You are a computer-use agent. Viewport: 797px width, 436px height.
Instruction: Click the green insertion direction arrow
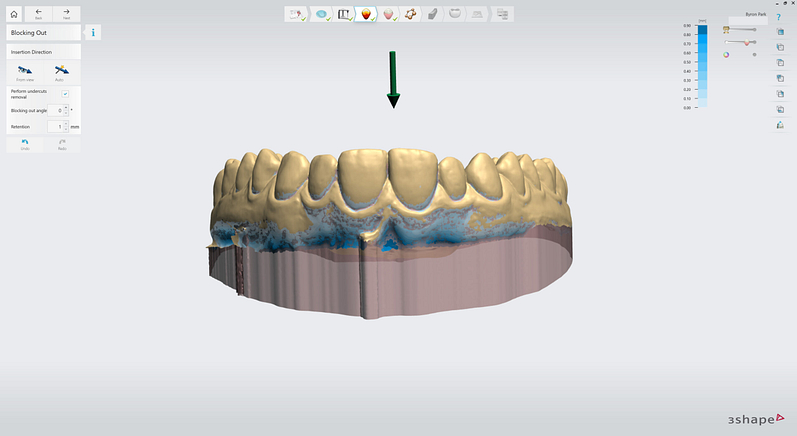click(x=393, y=79)
